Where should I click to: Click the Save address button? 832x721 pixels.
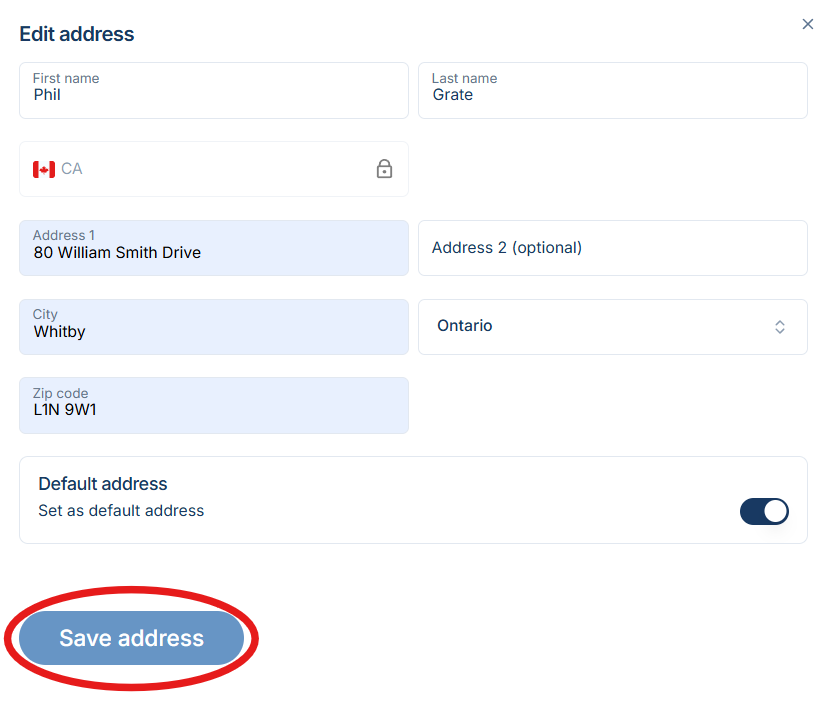(130, 637)
